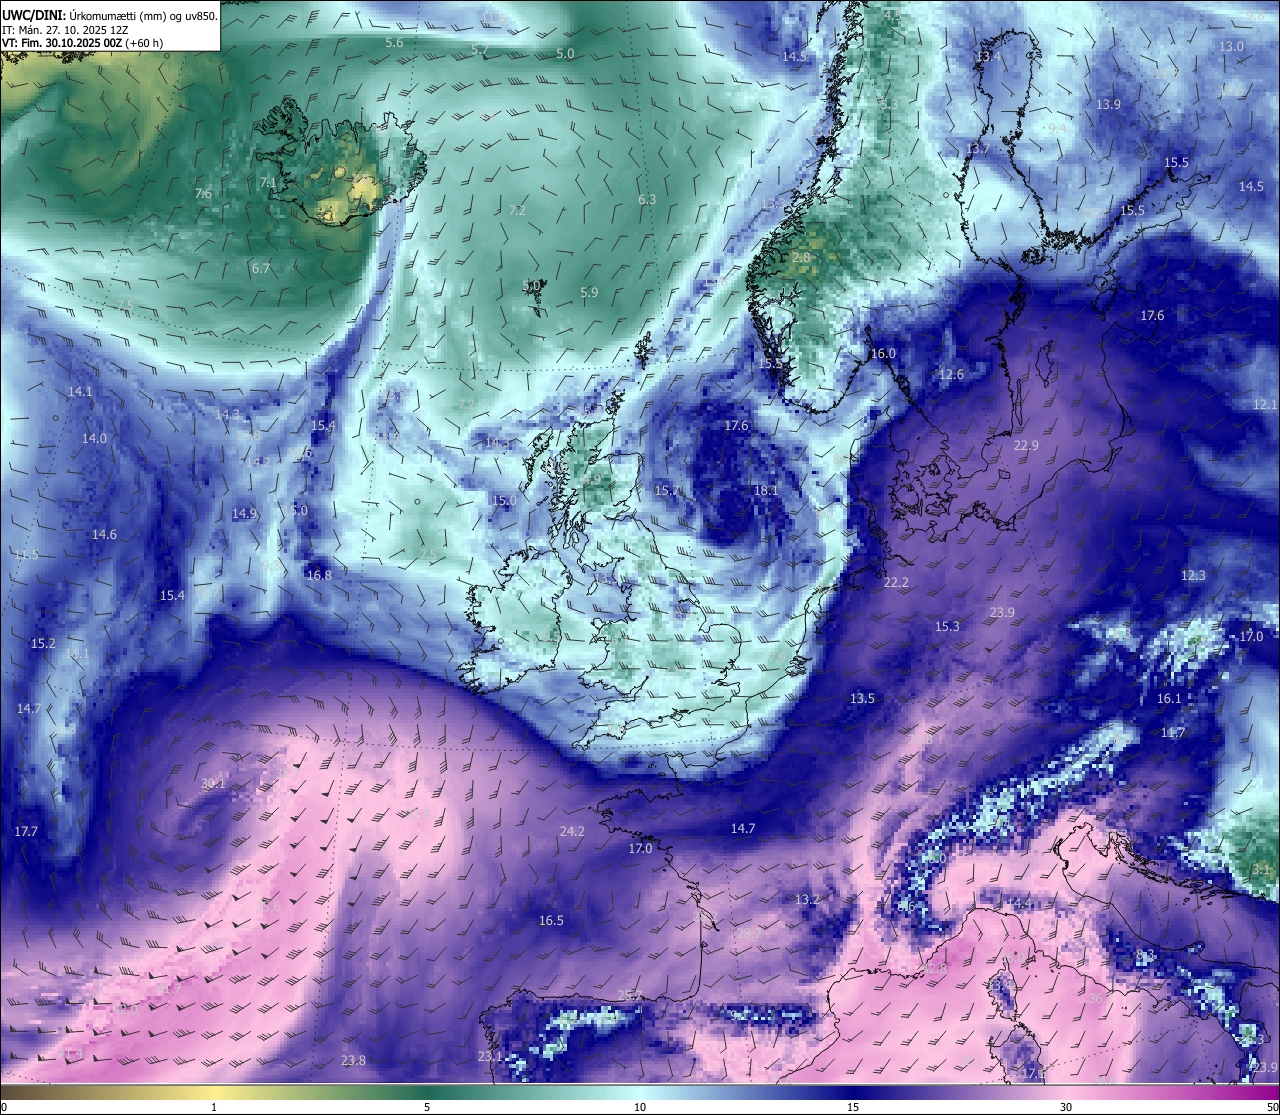The image size is (1280, 1115).
Task: Click the 16.8 map value
Action: pyautogui.click(x=319, y=575)
